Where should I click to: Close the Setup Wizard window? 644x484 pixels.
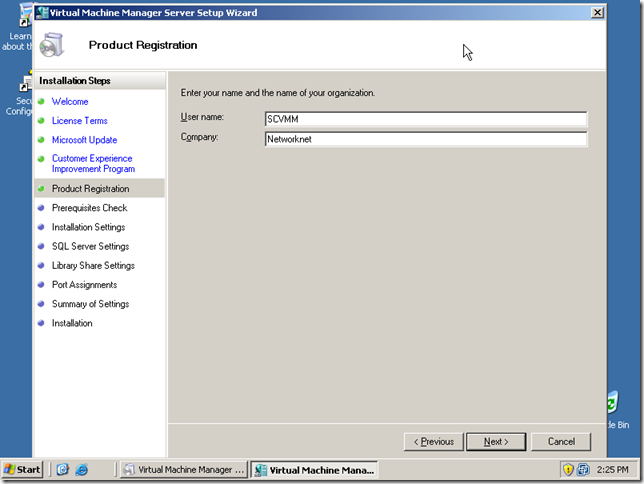597,13
